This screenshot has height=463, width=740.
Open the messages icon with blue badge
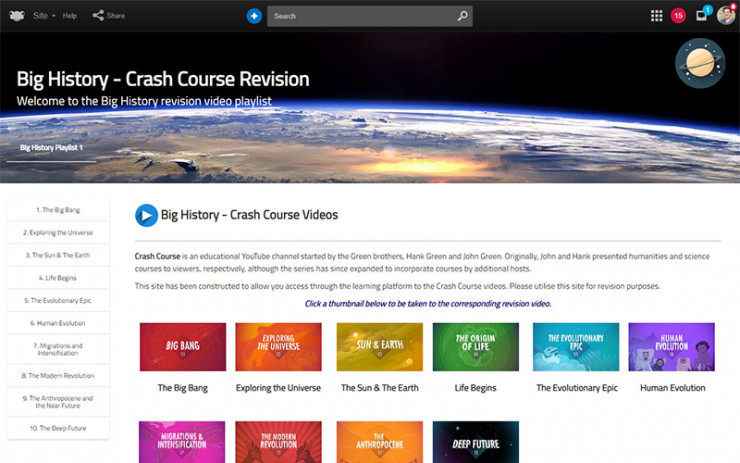(x=703, y=14)
